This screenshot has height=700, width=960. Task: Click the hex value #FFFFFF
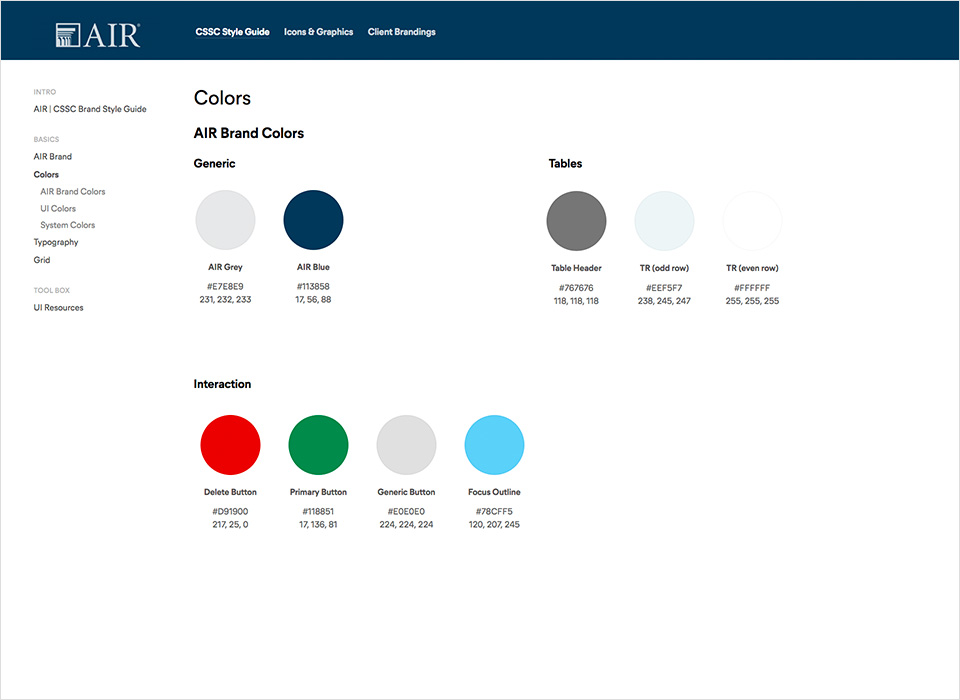tap(752, 288)
